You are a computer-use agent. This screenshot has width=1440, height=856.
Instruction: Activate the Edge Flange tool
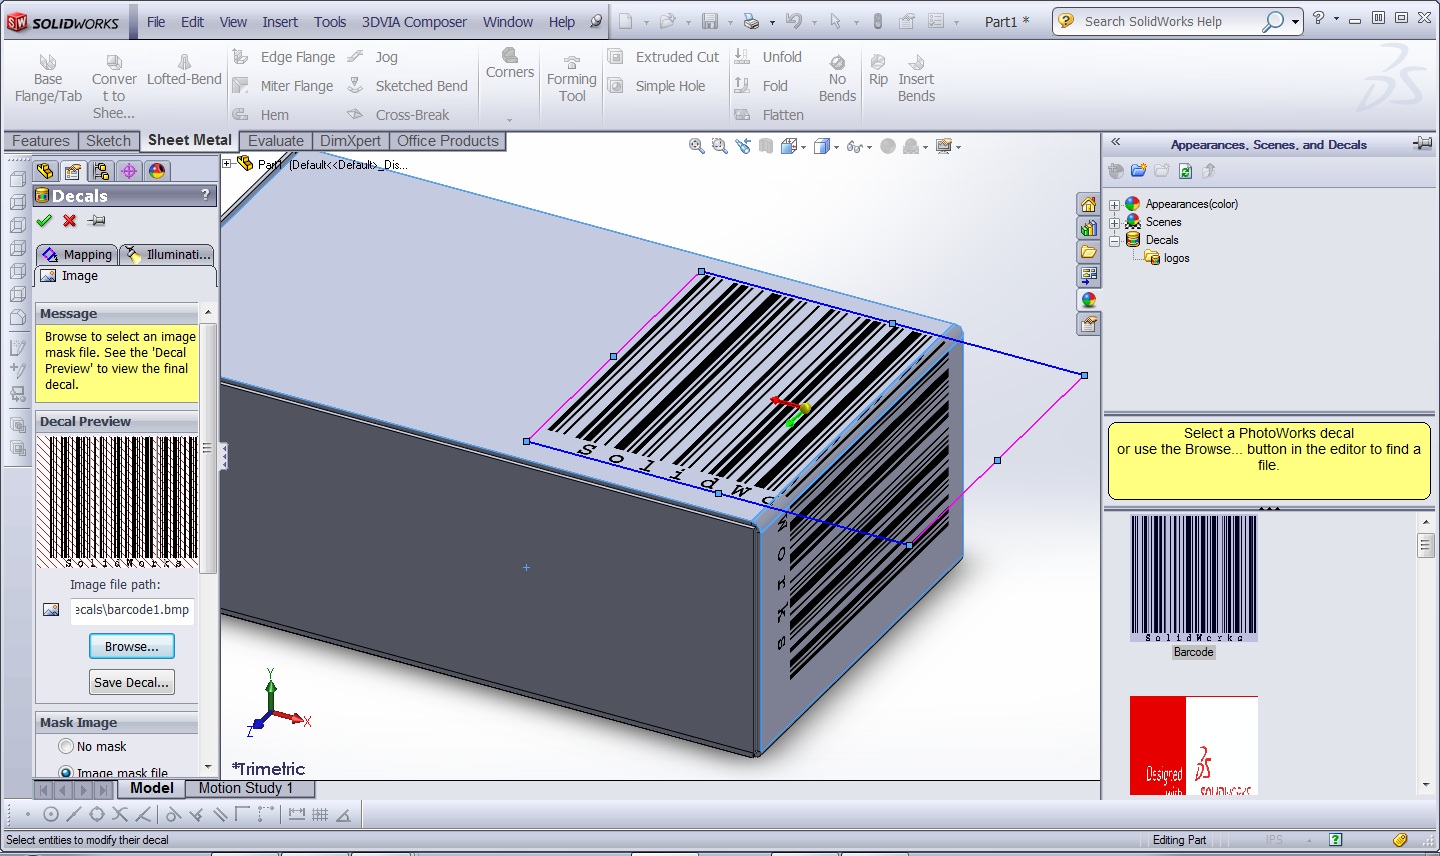click(x=285, y=57)
